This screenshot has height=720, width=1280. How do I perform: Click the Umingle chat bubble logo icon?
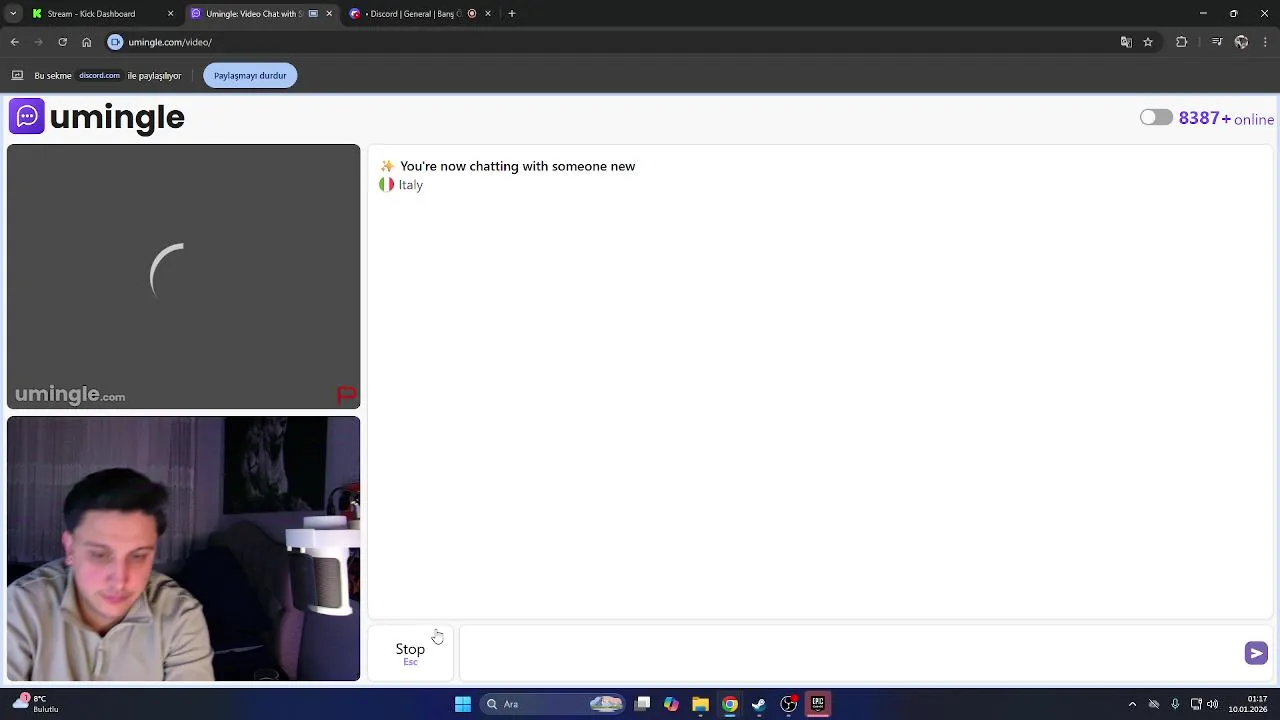27,116
